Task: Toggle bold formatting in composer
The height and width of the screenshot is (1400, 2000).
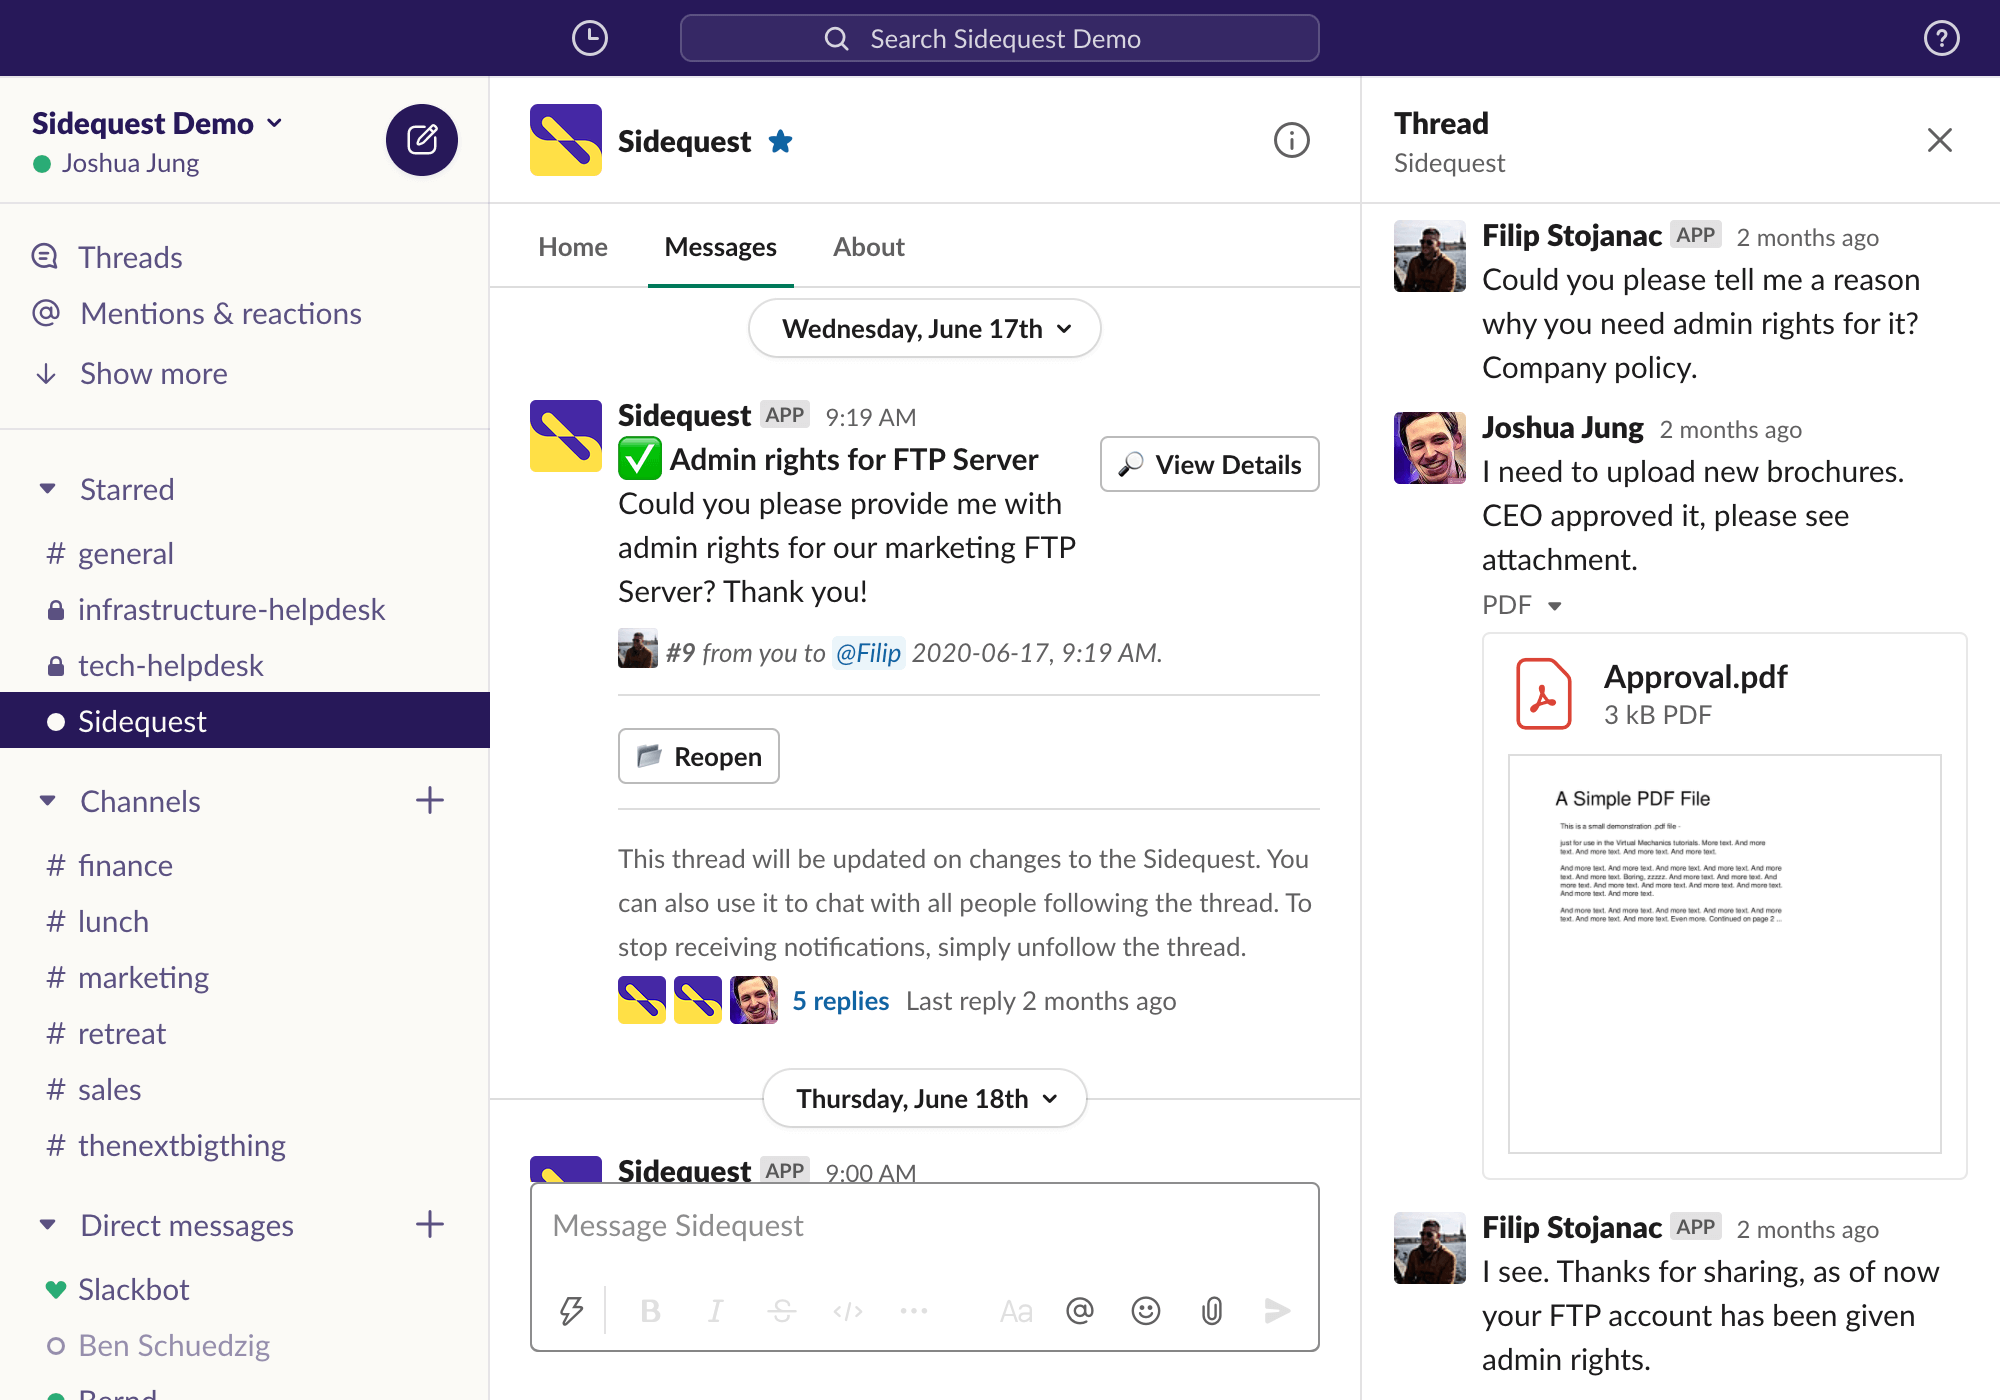Action: (650, 1310)
